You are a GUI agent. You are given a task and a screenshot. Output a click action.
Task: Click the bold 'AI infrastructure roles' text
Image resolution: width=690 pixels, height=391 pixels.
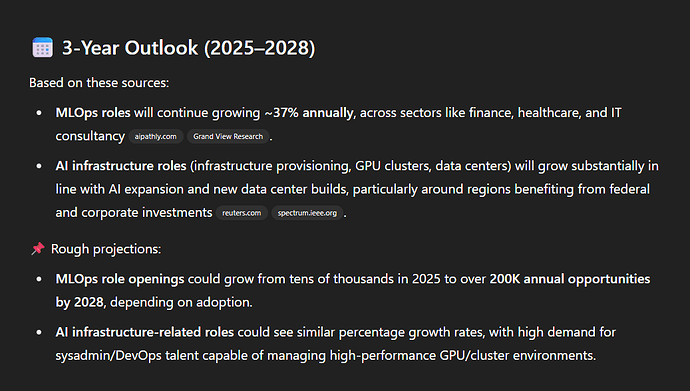(x=121, y=166)
